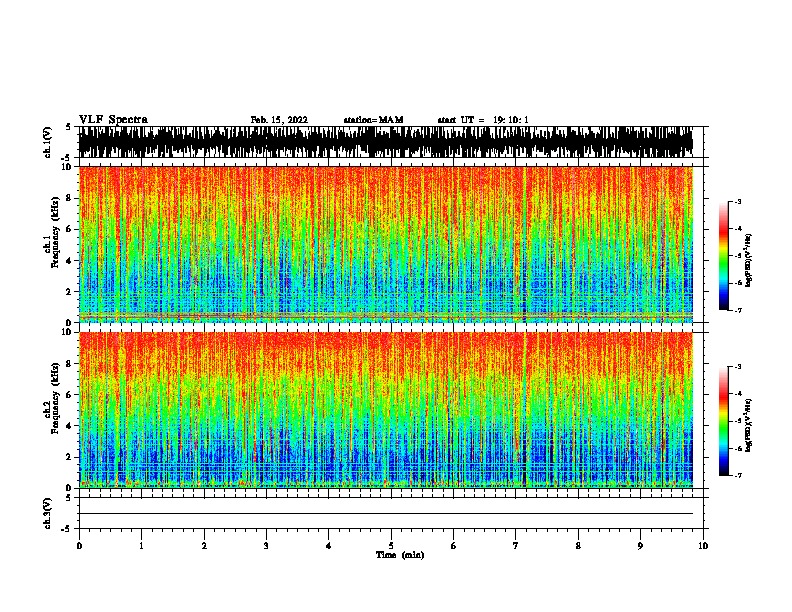Click the ch.2 frequency axis "6" tick label
This screenshot has width=792, height=612.
[69, 395]
